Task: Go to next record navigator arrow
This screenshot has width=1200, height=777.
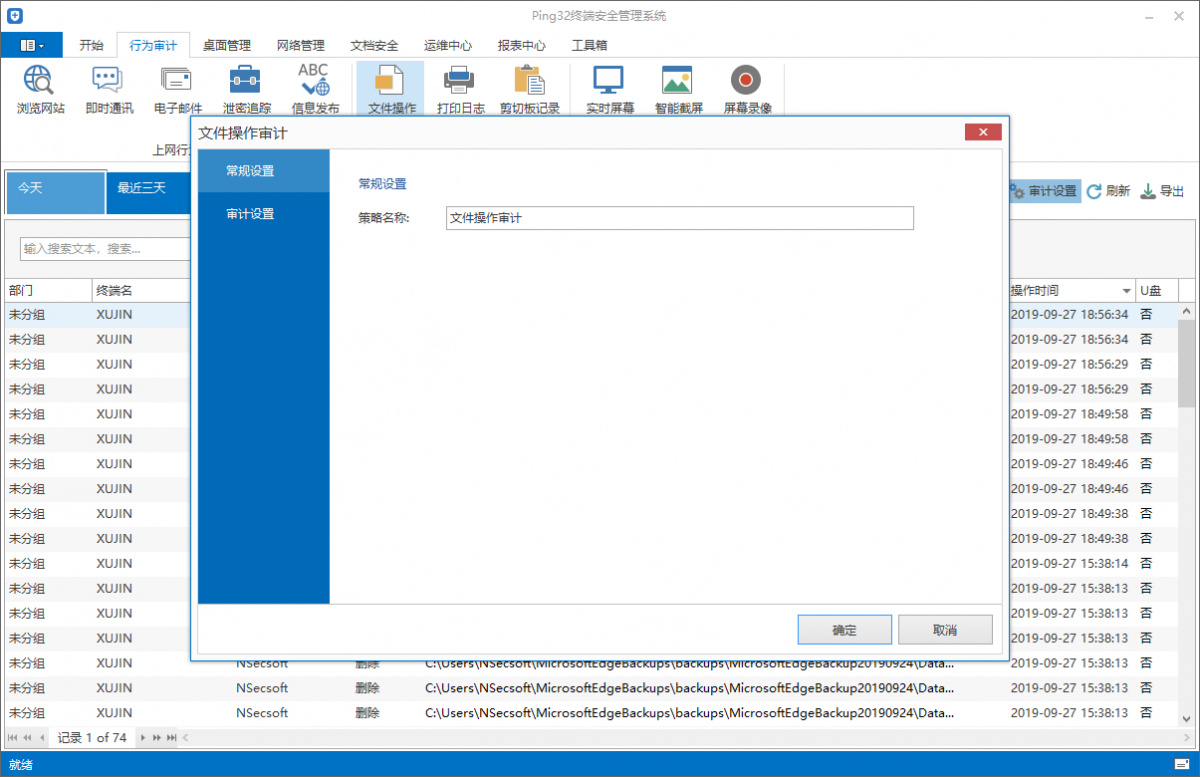Action: (143, 738)
